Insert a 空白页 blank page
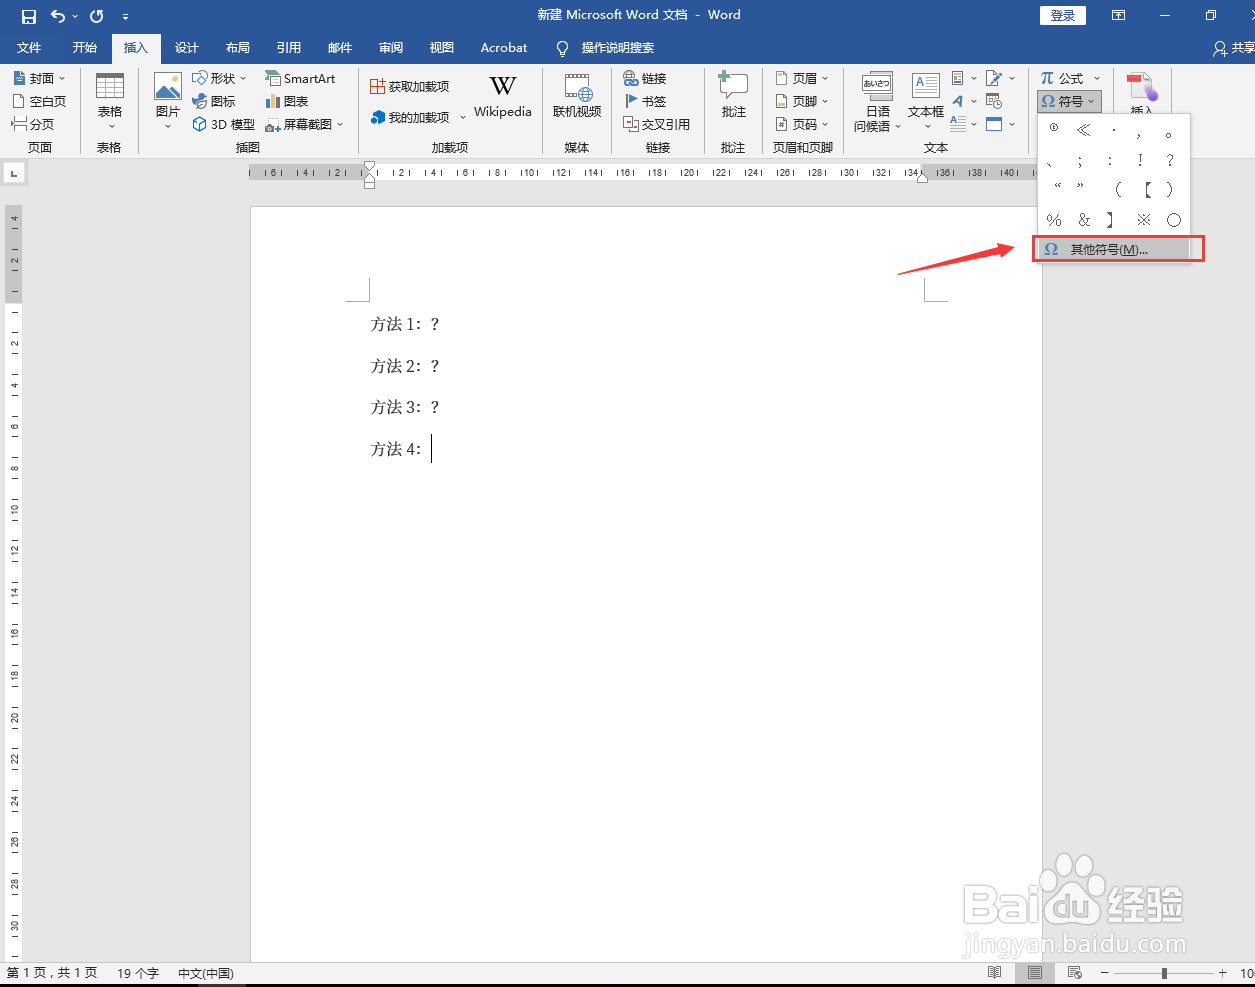The height and width of the screenshot is (987, 1255). click(39, 101)
